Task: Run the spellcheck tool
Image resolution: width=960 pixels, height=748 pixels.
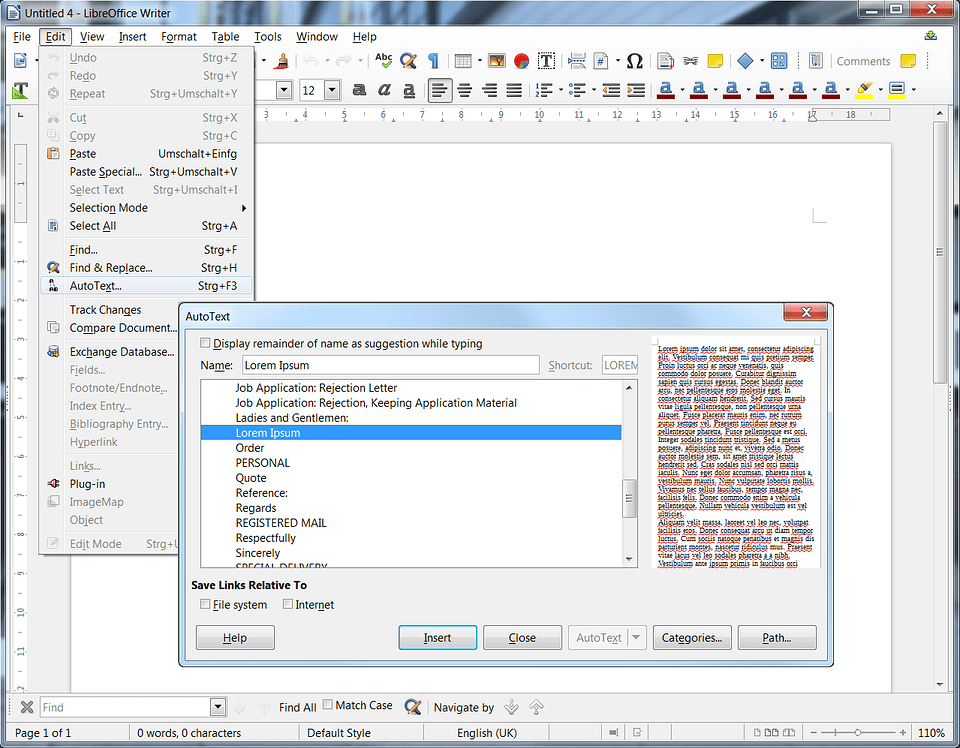Action: pos(383,61)
